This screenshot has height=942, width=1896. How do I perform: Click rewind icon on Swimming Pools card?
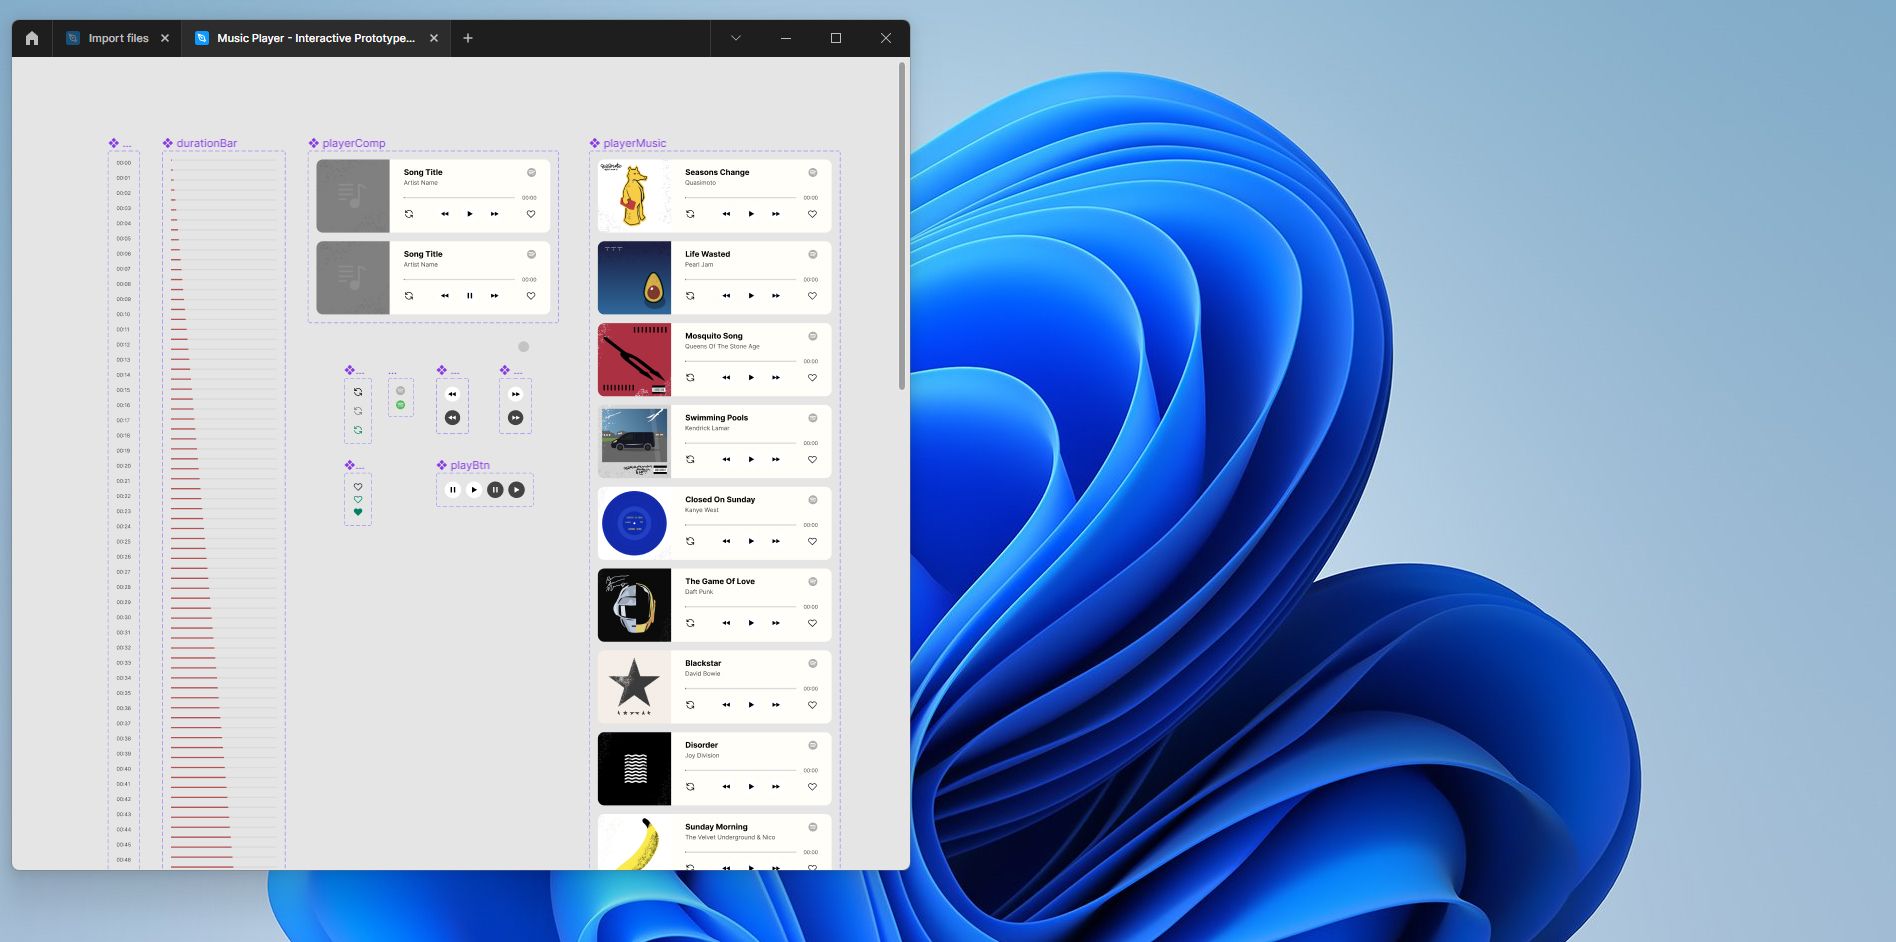coord(726,460)
